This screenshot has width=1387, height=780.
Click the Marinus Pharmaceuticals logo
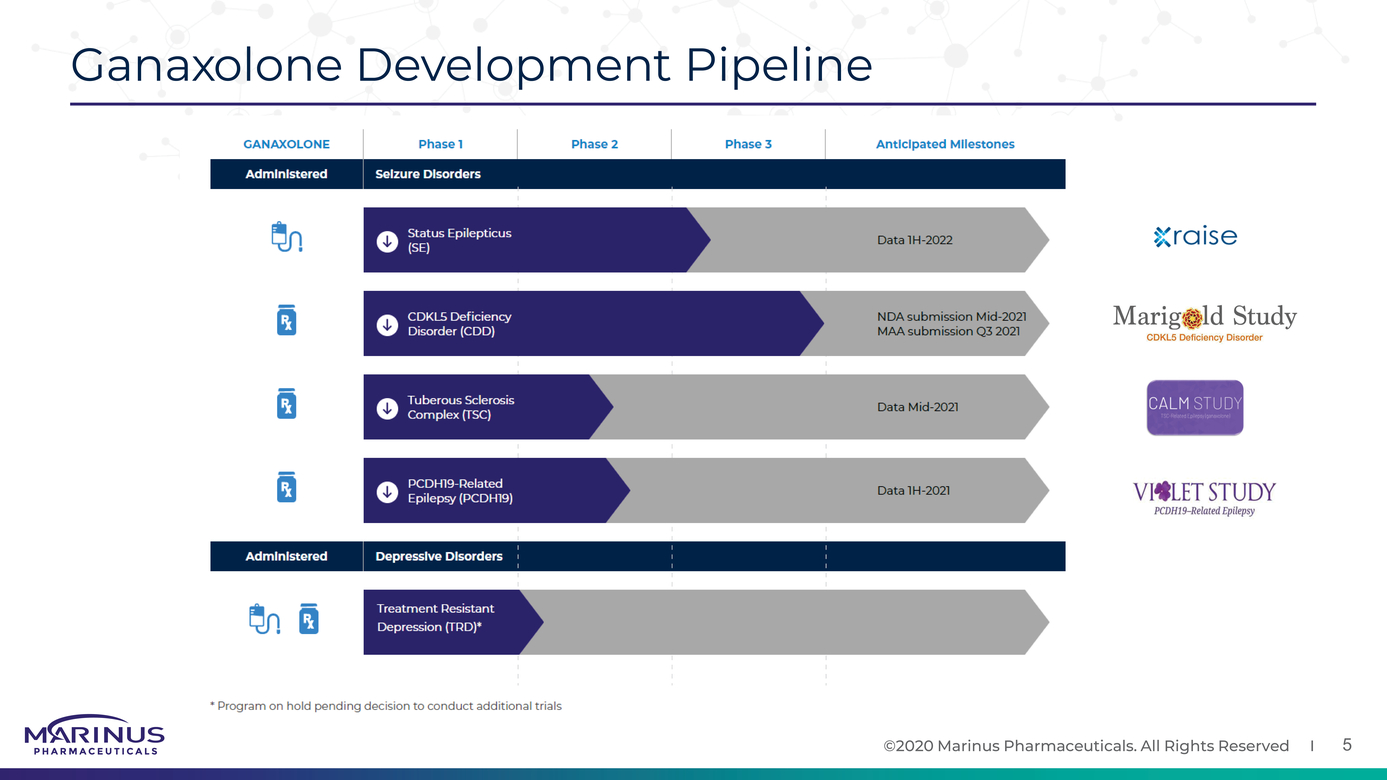pyautogui.click(x=94, y=735)
